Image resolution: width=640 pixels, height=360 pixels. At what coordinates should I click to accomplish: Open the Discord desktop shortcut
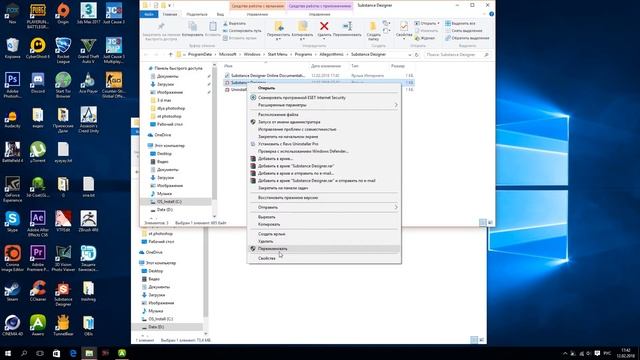pos(38,83)
